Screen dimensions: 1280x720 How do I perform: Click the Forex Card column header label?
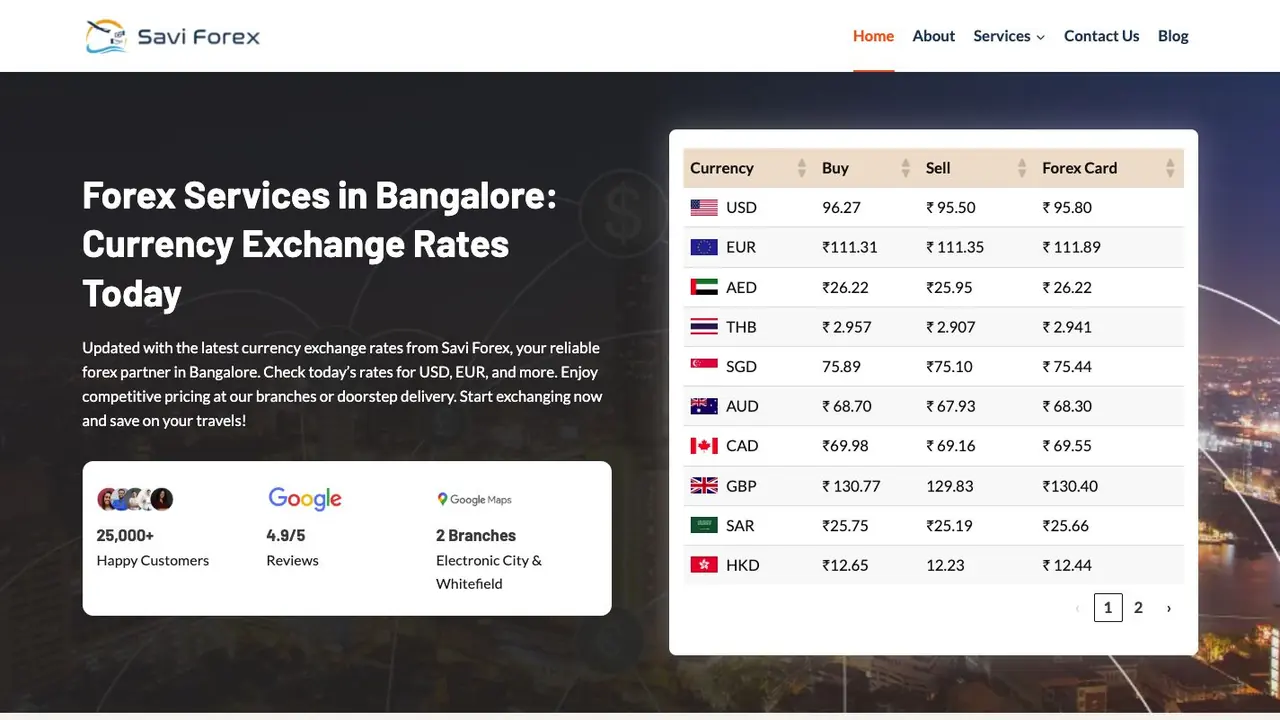click(1080, 168)
